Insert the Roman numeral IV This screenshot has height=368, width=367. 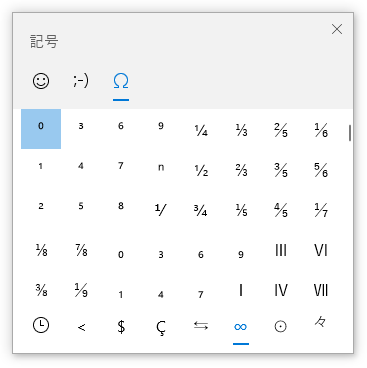(x=281, y=289)
